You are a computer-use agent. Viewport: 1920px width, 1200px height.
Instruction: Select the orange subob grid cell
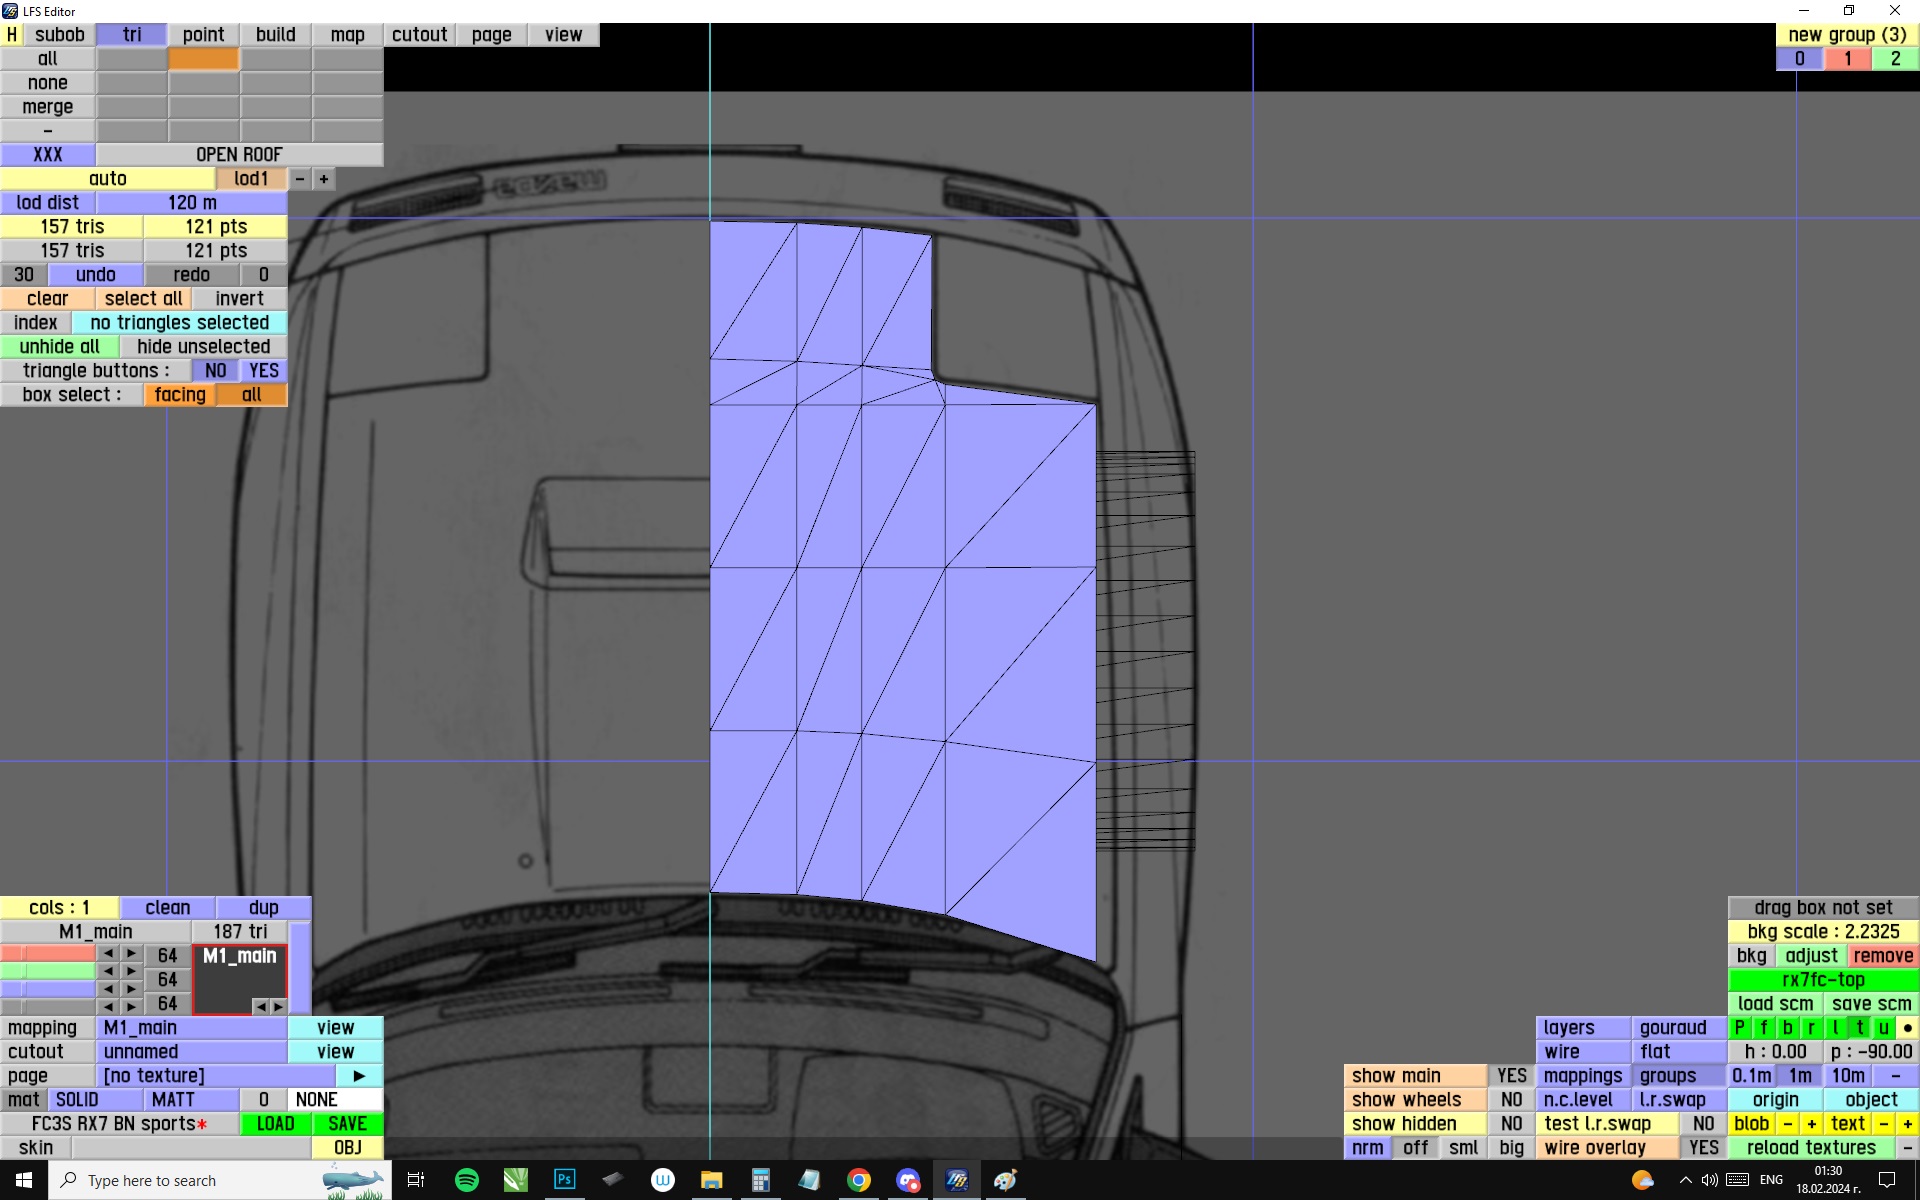[x=203, y=59]
